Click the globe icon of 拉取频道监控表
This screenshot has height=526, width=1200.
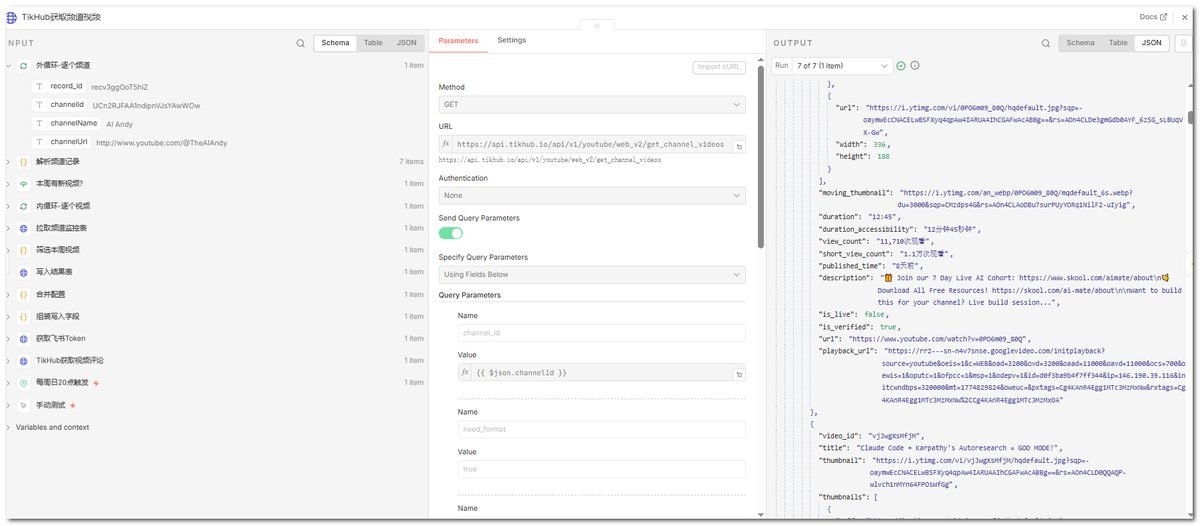click(24, 228)
